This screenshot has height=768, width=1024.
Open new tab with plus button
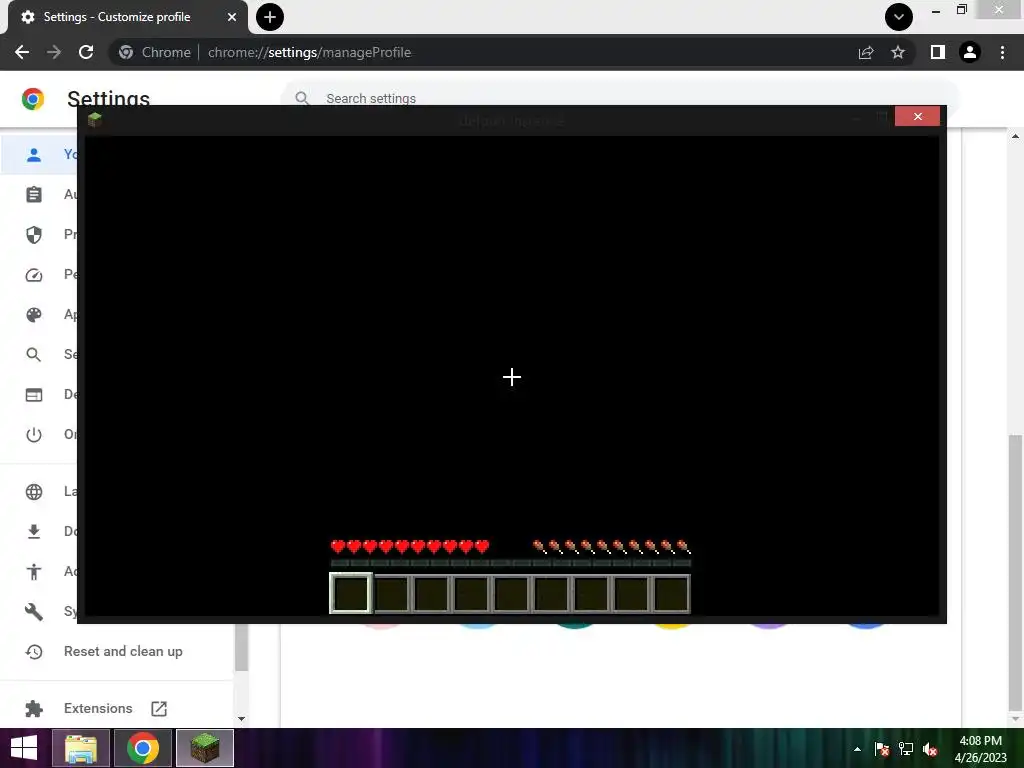(x=270, y=17)
